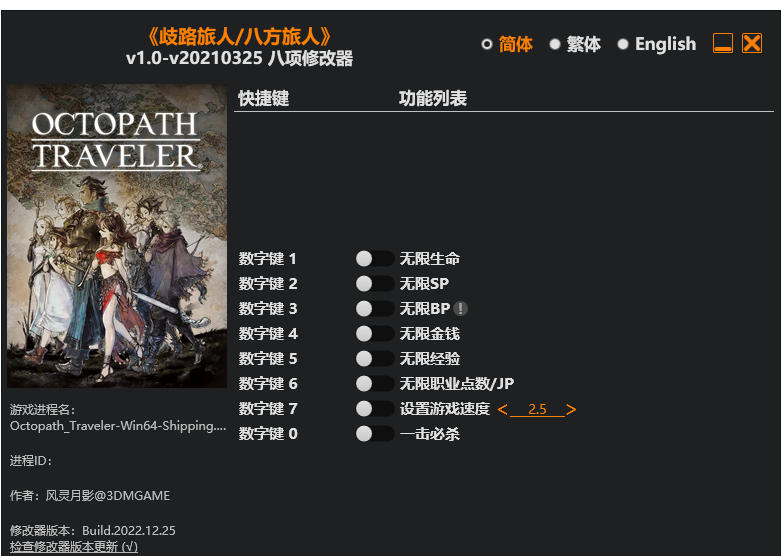Click the 数字键 2 hotkey label
The width and height of the screenshot is (781, 556).
(x=268, y=283)
